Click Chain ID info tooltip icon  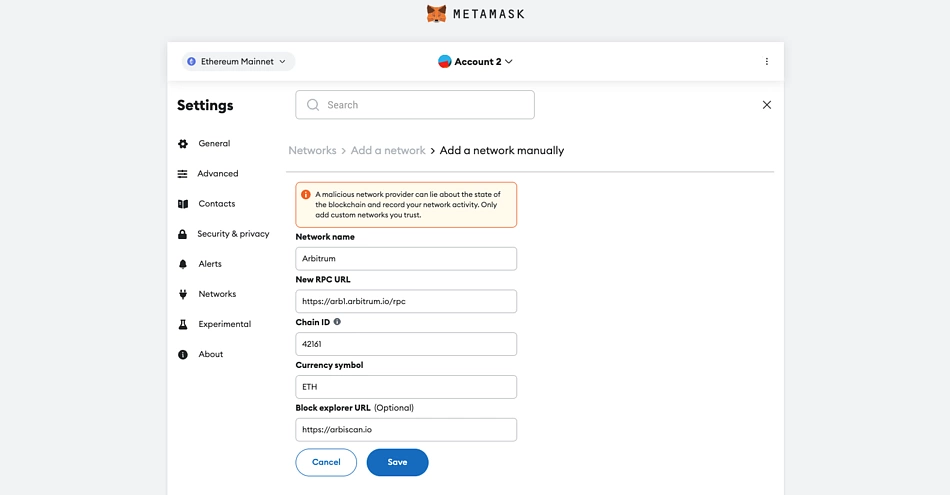(x=337, y=322)
